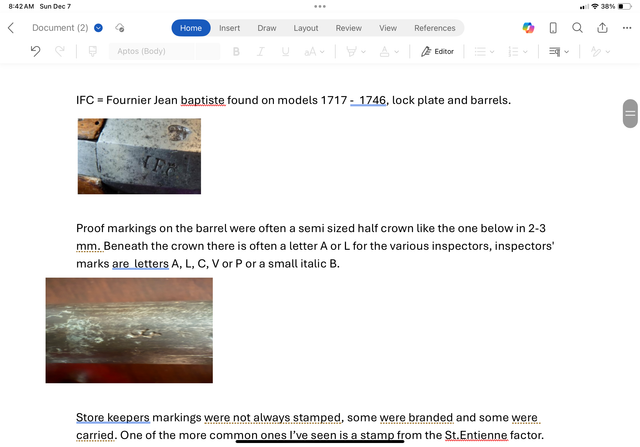Open the View tab
This screenshot has width=640, height=447.
(x=388, y=28)
